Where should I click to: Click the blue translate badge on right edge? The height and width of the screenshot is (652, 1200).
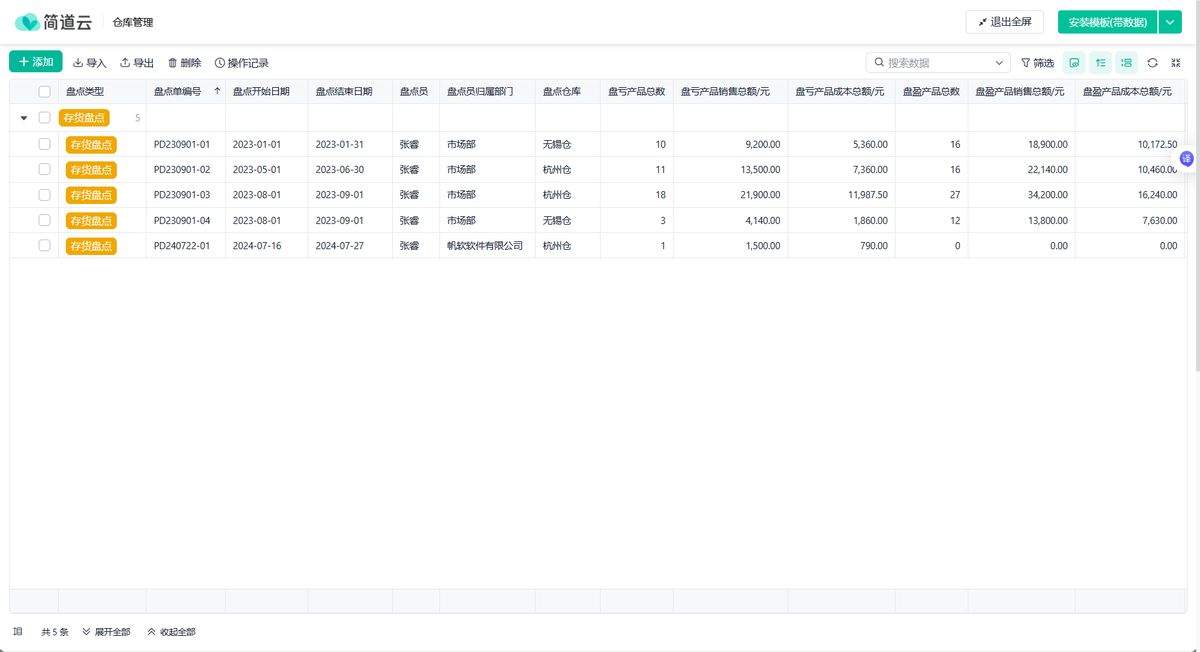pos(1187,159)
